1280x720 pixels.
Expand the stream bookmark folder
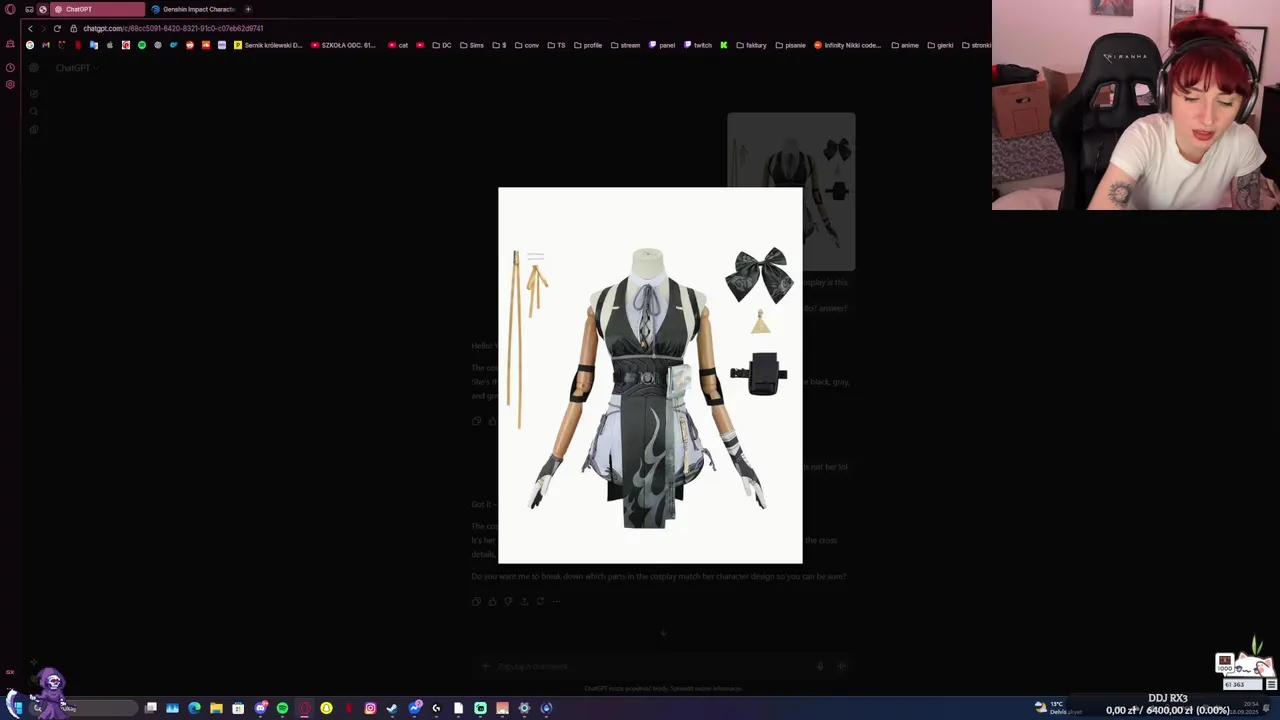tap(625, 45)
